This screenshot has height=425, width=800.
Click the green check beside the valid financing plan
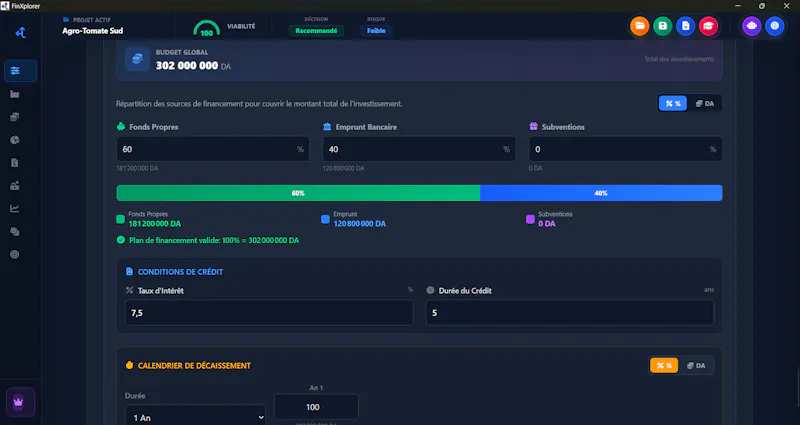[121, 240]
